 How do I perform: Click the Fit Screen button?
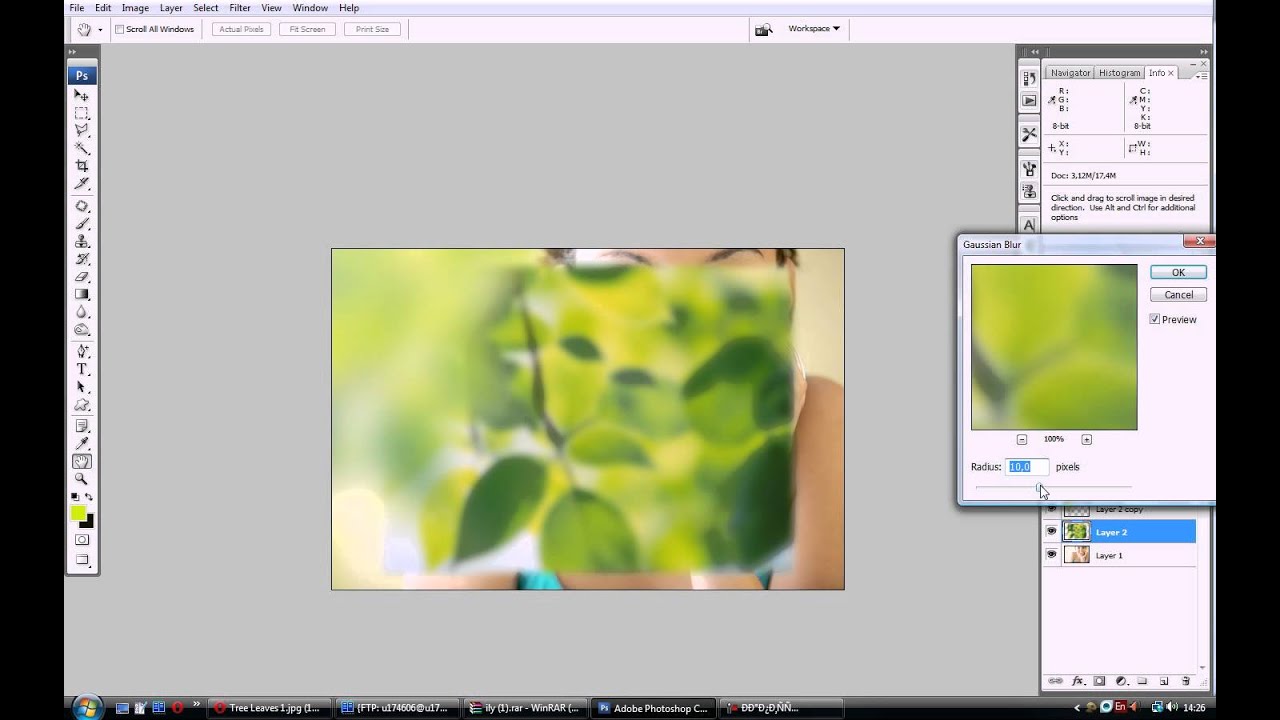coord(307,29)
